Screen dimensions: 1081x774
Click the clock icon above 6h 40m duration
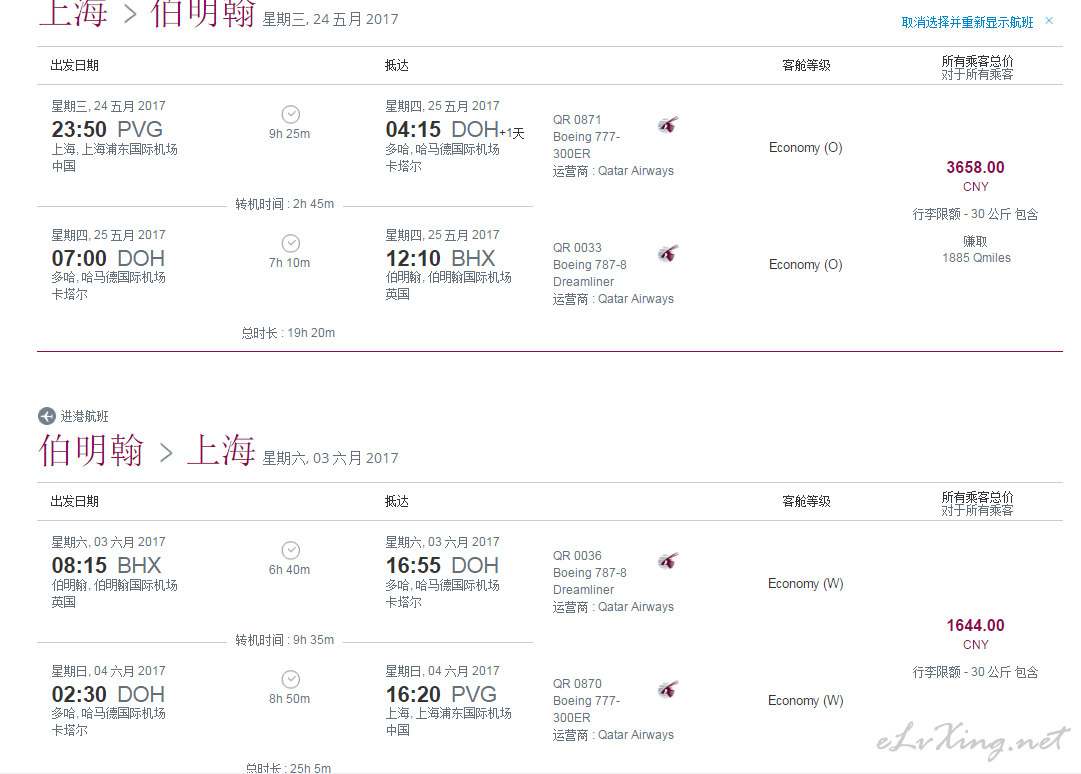(290, 550)
